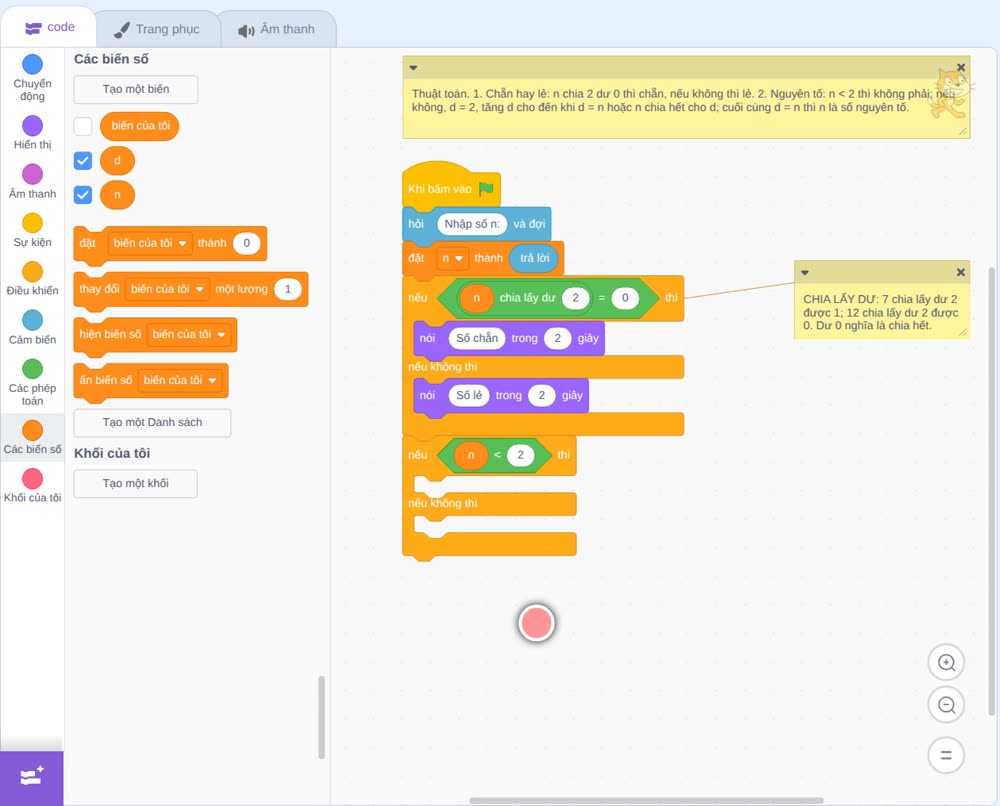Collapse the CHIA LẤY DƯ comment
Image resolution: width=1000 pixels, height=806 pixels.
tap(805, 272)
